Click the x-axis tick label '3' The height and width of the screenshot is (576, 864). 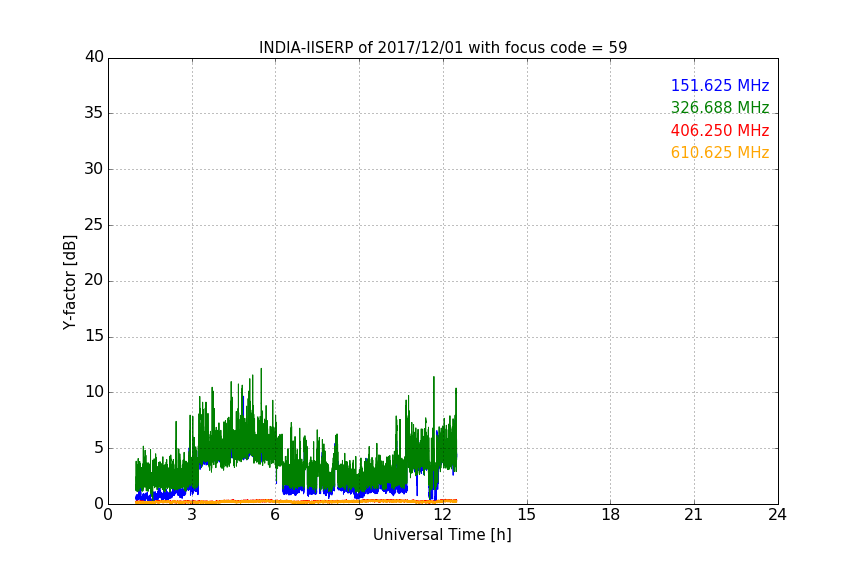click(192, 515)
